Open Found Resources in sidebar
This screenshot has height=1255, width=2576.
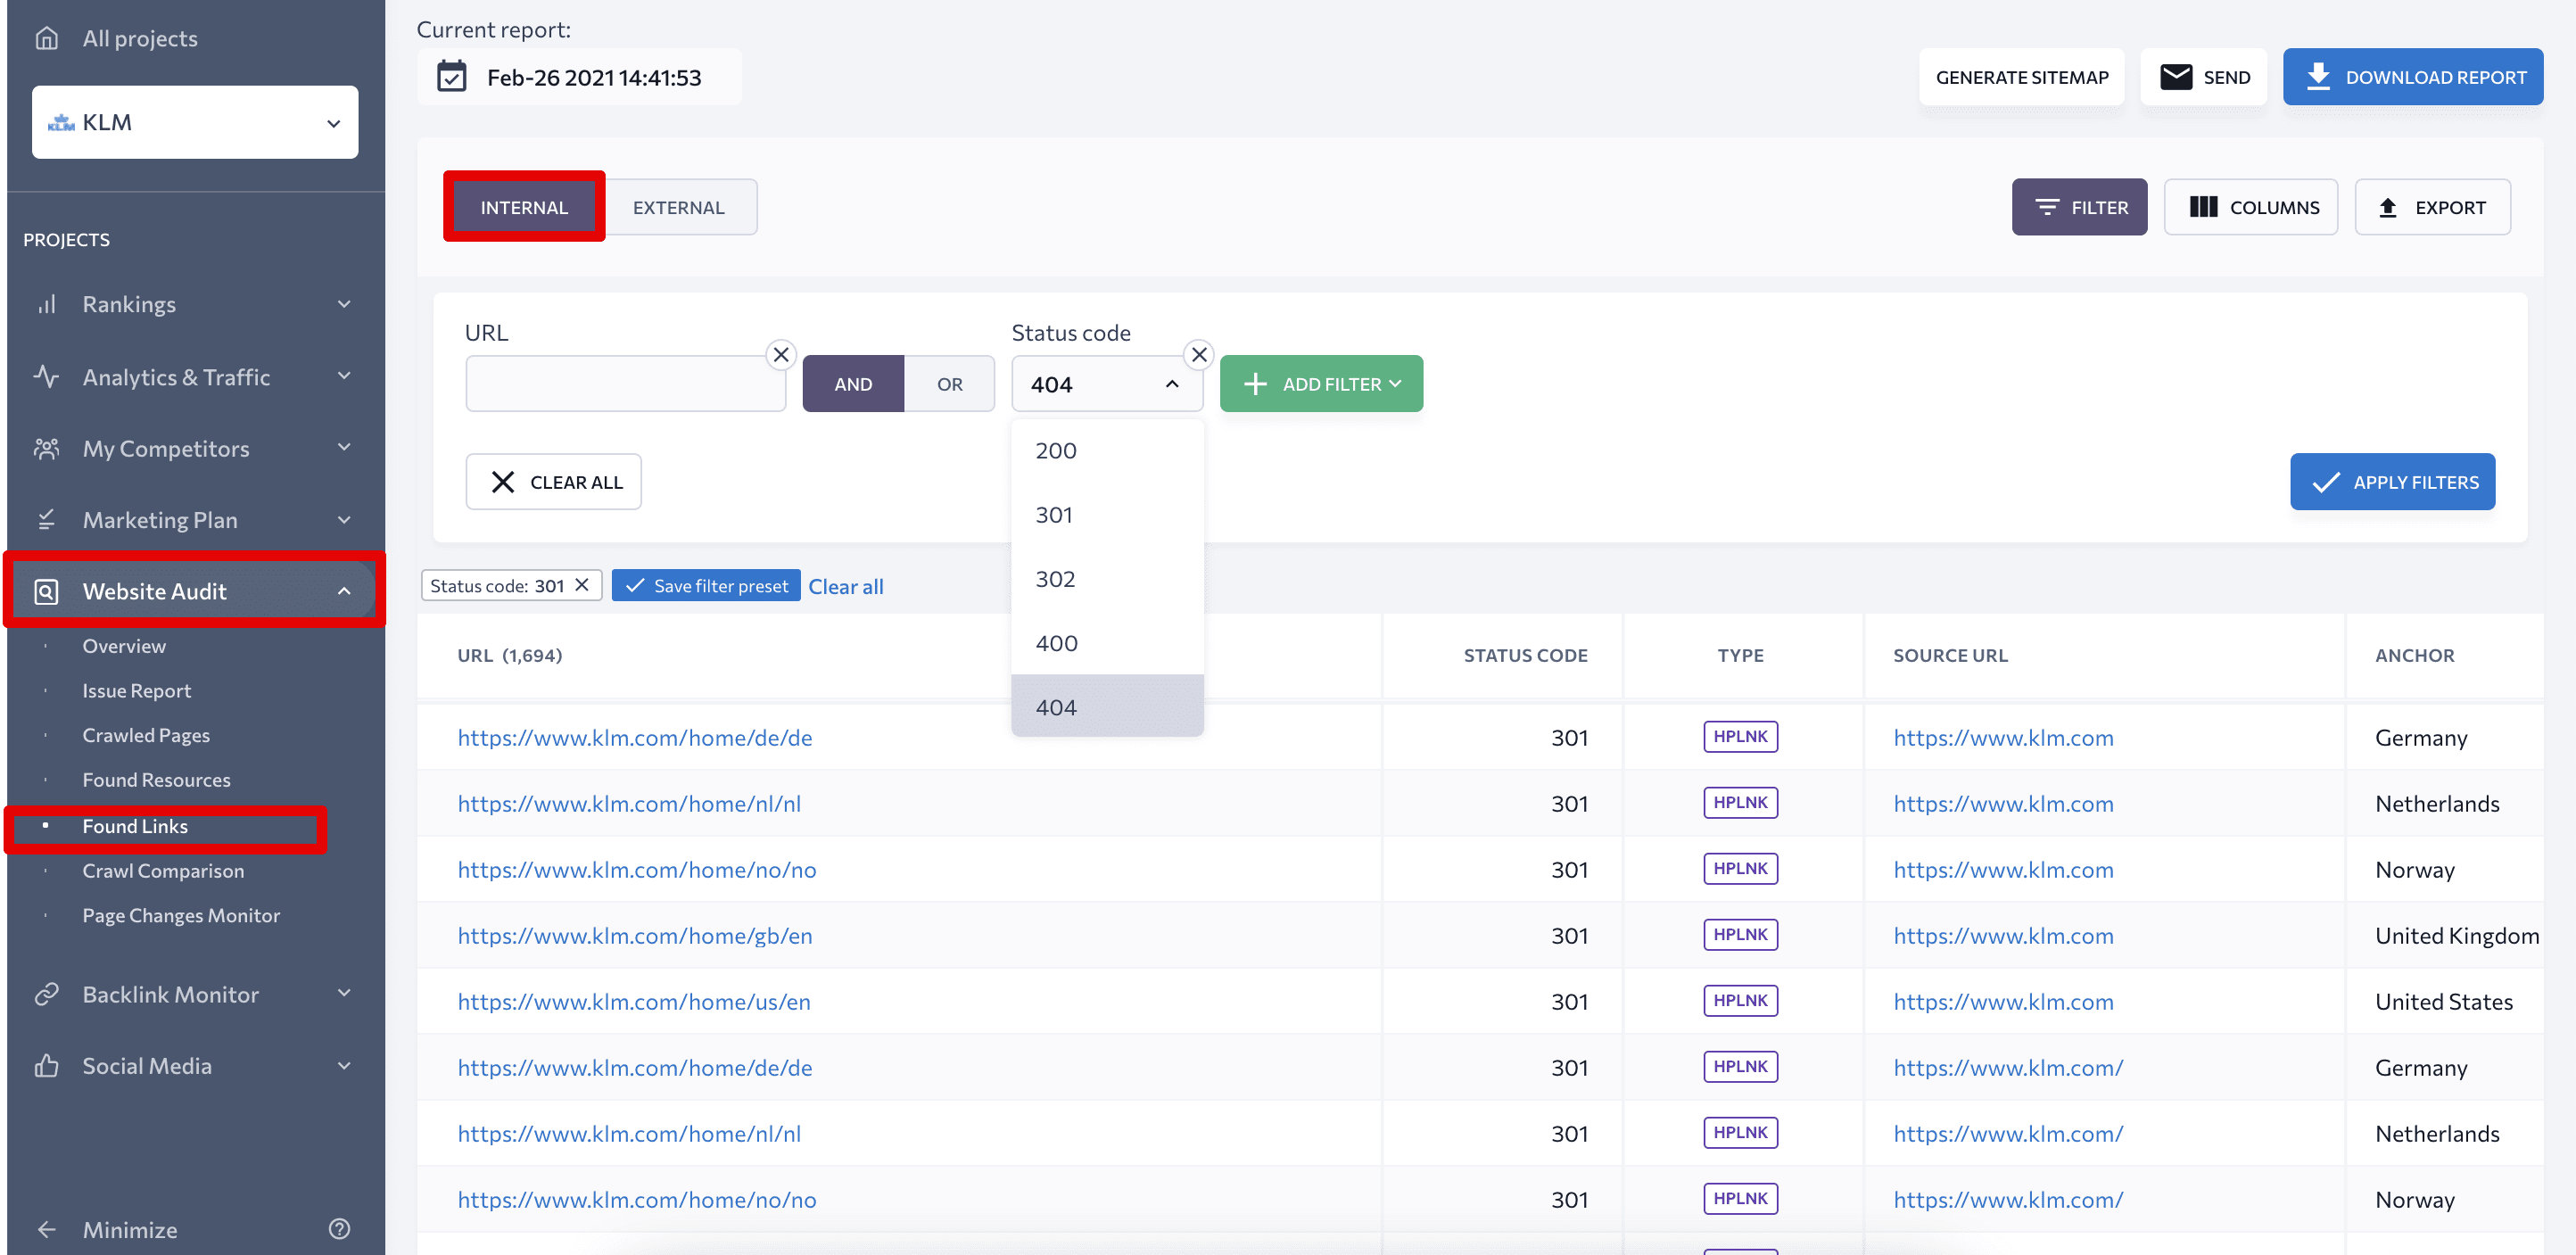tap(156, 779)
